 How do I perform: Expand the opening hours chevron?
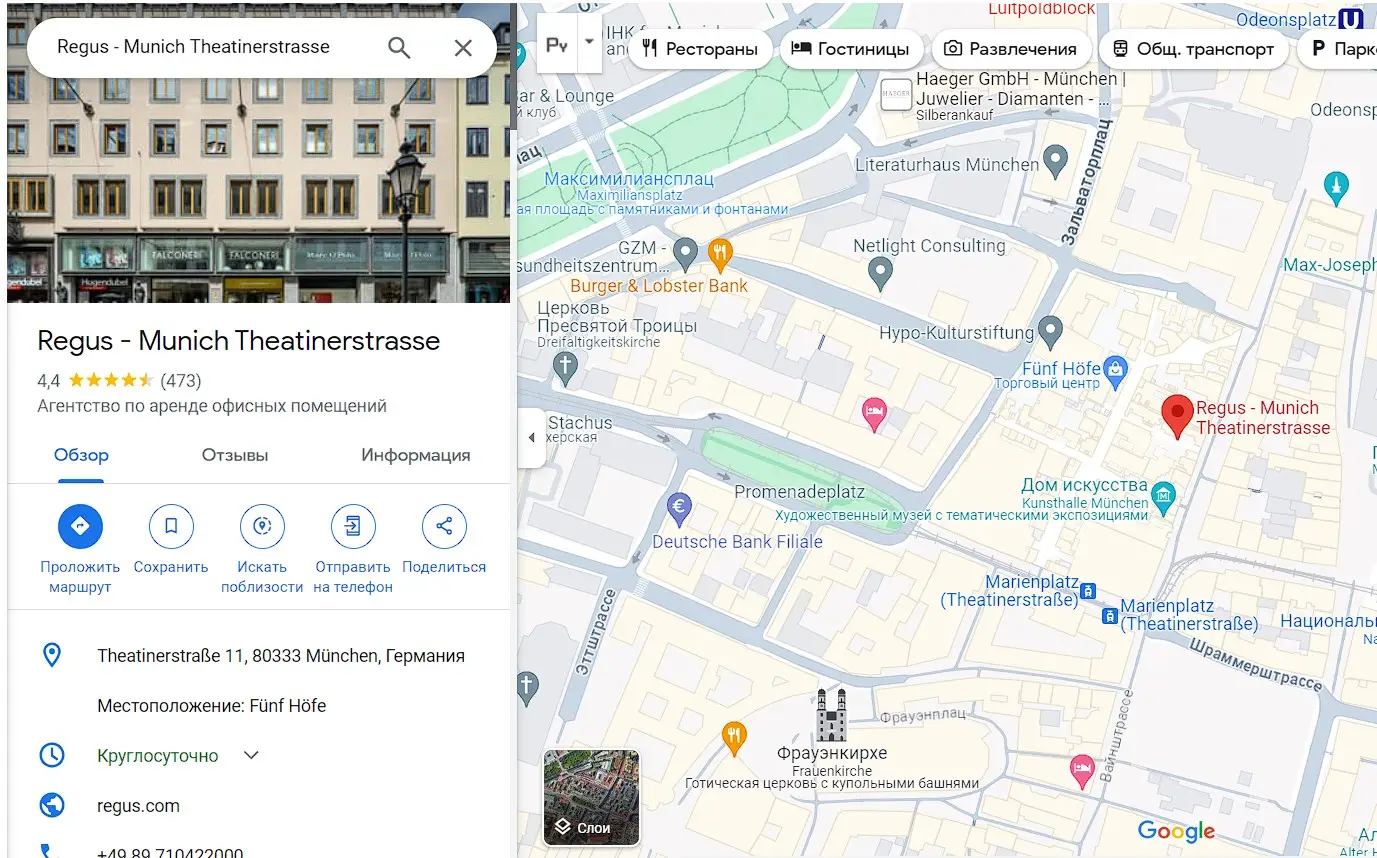click(x=251, y=755)
